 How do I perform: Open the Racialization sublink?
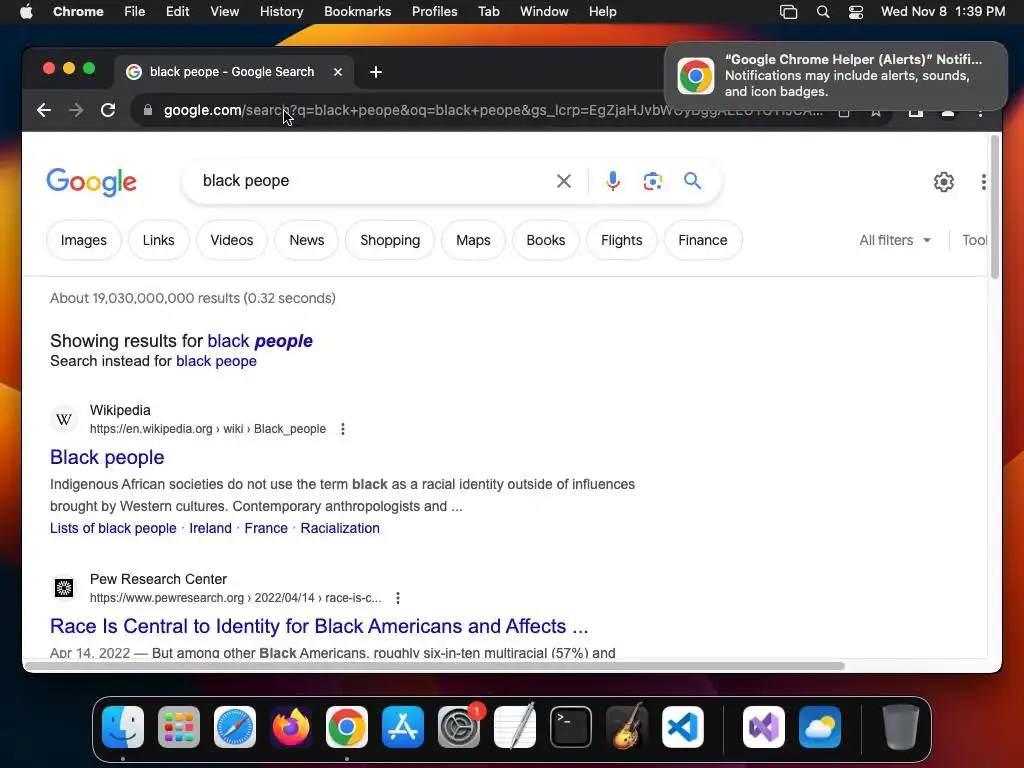pos(340,528)
